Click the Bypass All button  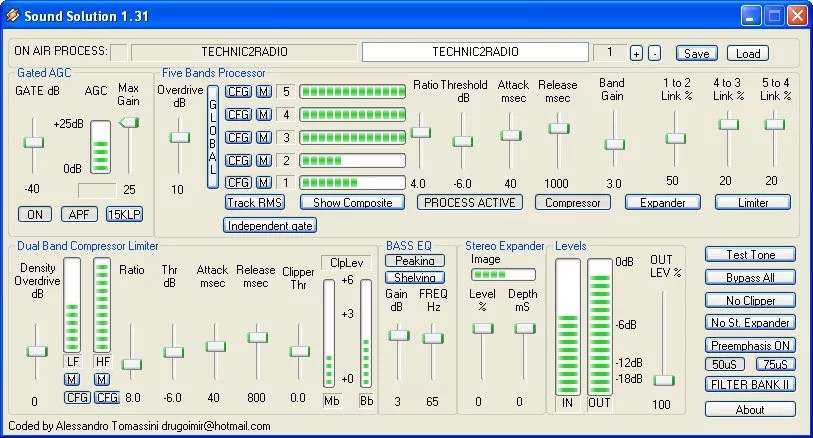click(750, 277)
